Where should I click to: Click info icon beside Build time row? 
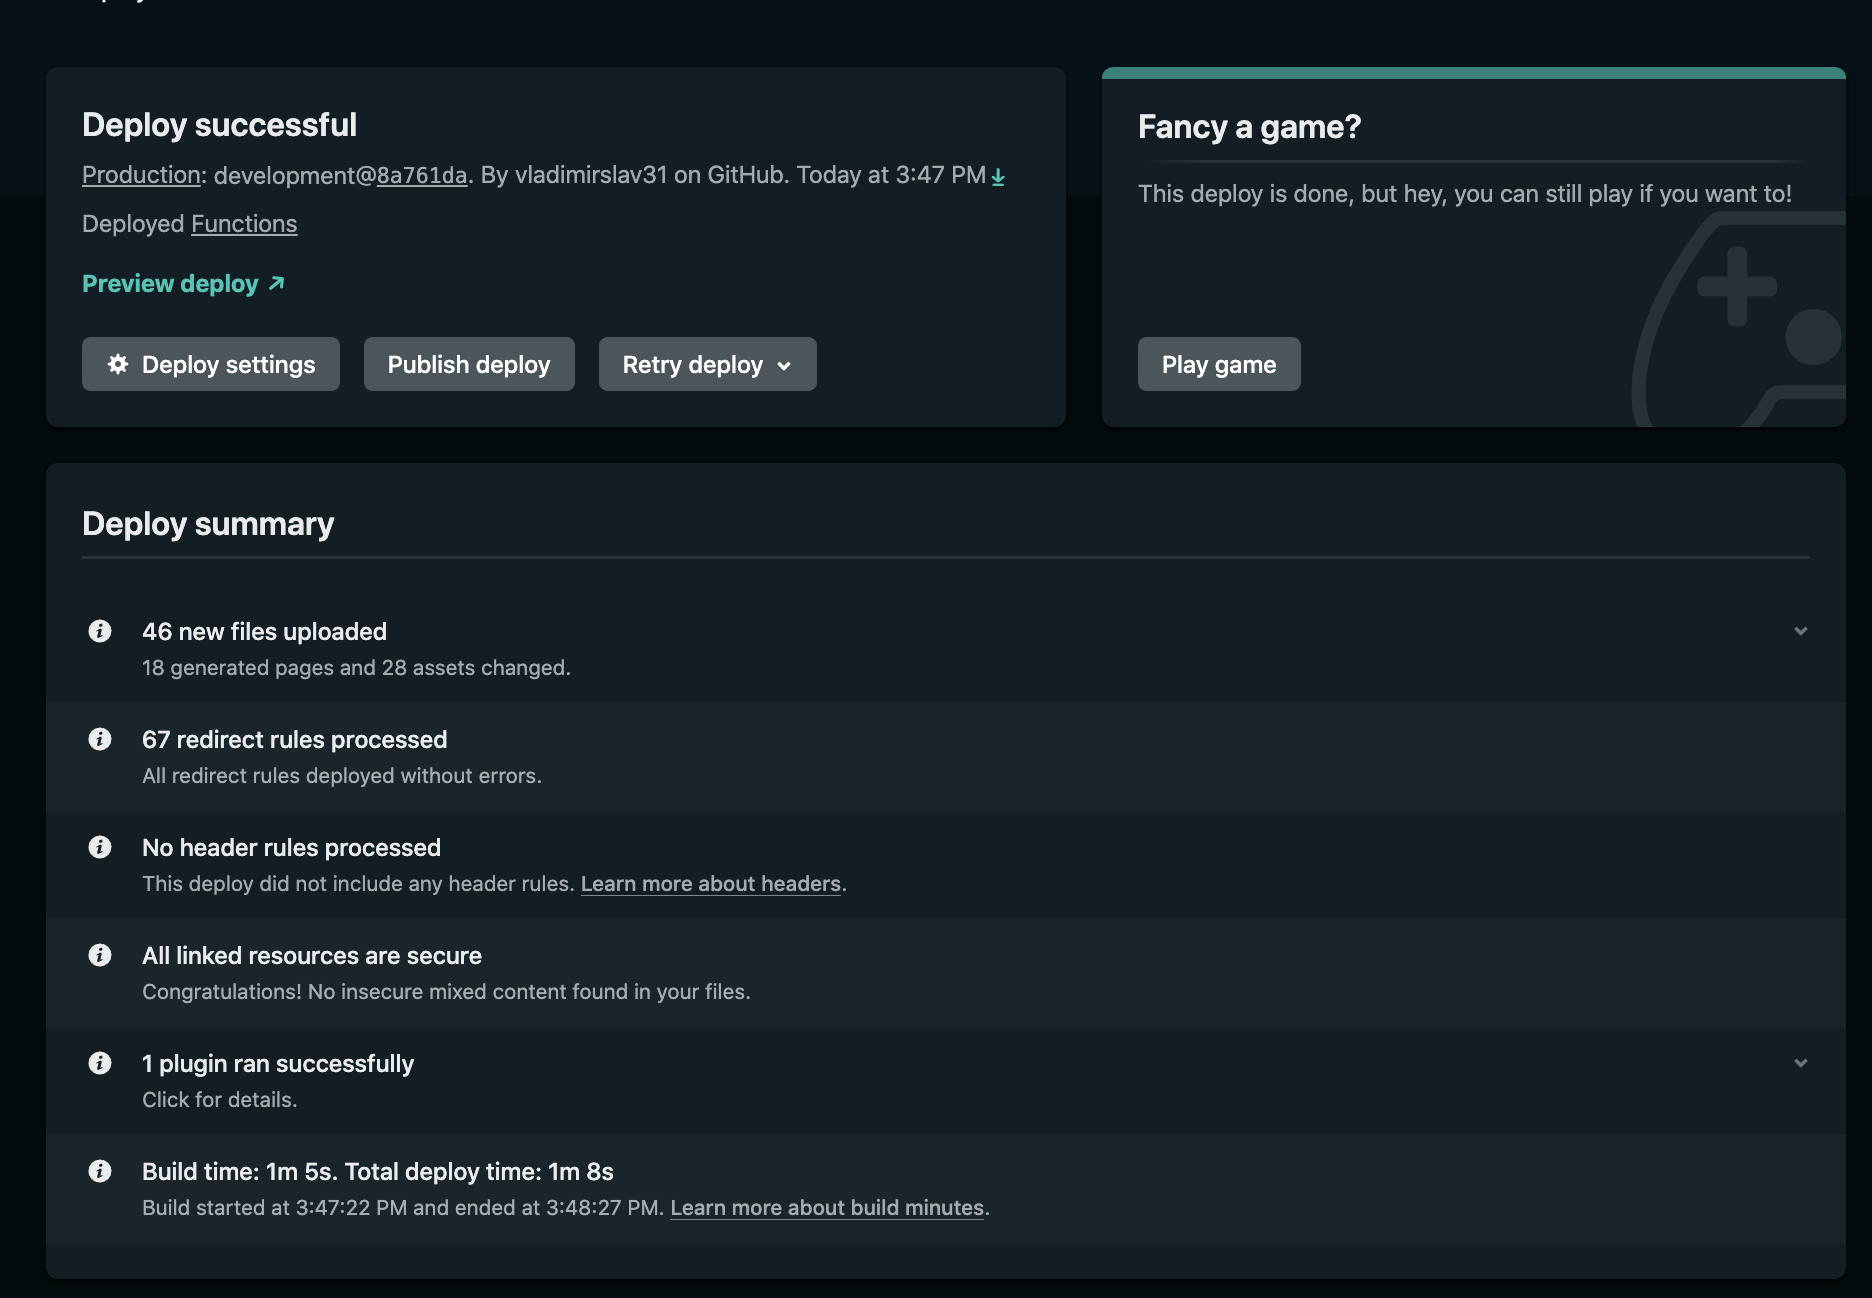click(100, 1171)
